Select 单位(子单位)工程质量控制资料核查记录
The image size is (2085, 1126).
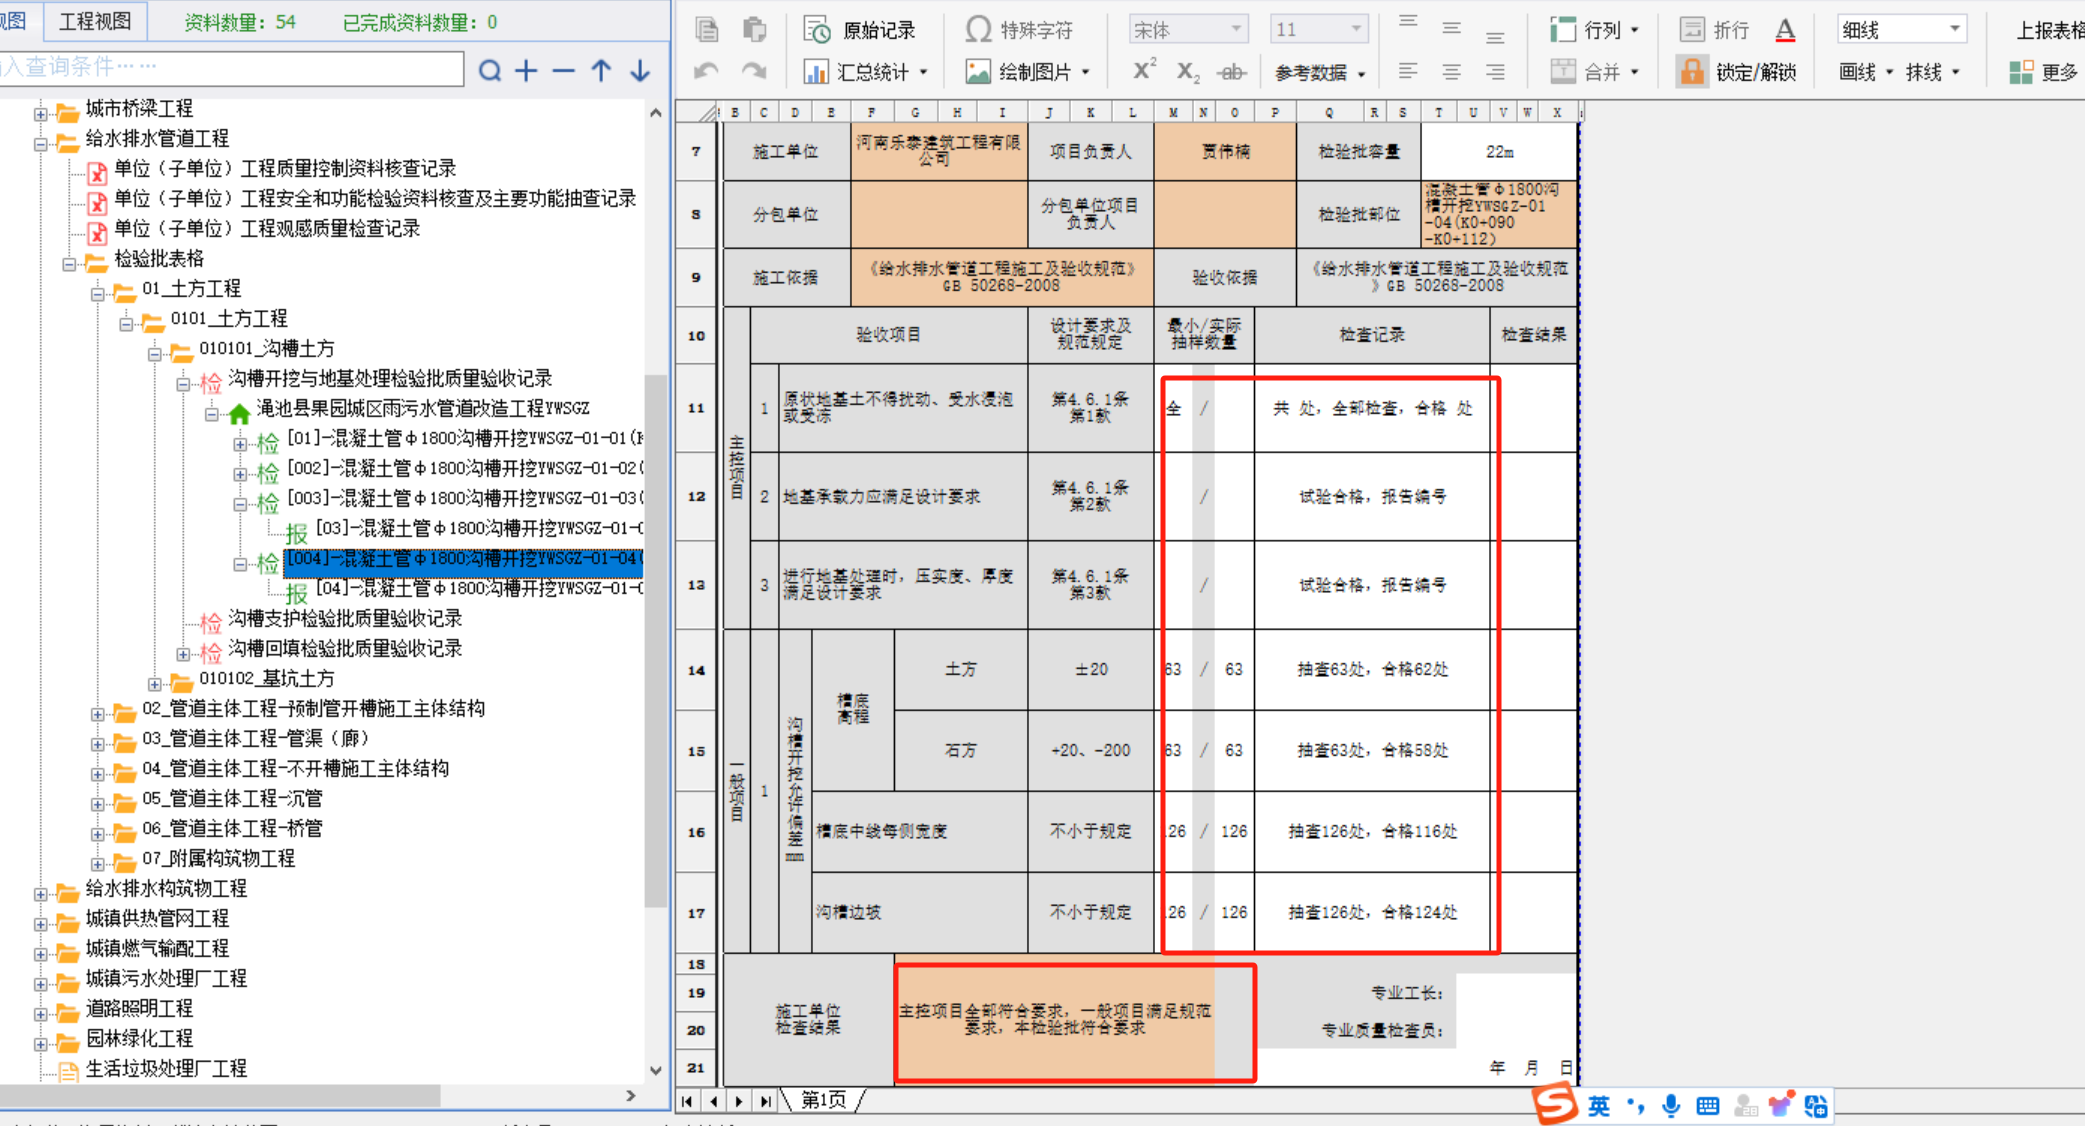pyautogui.click(x=285, y=169)
